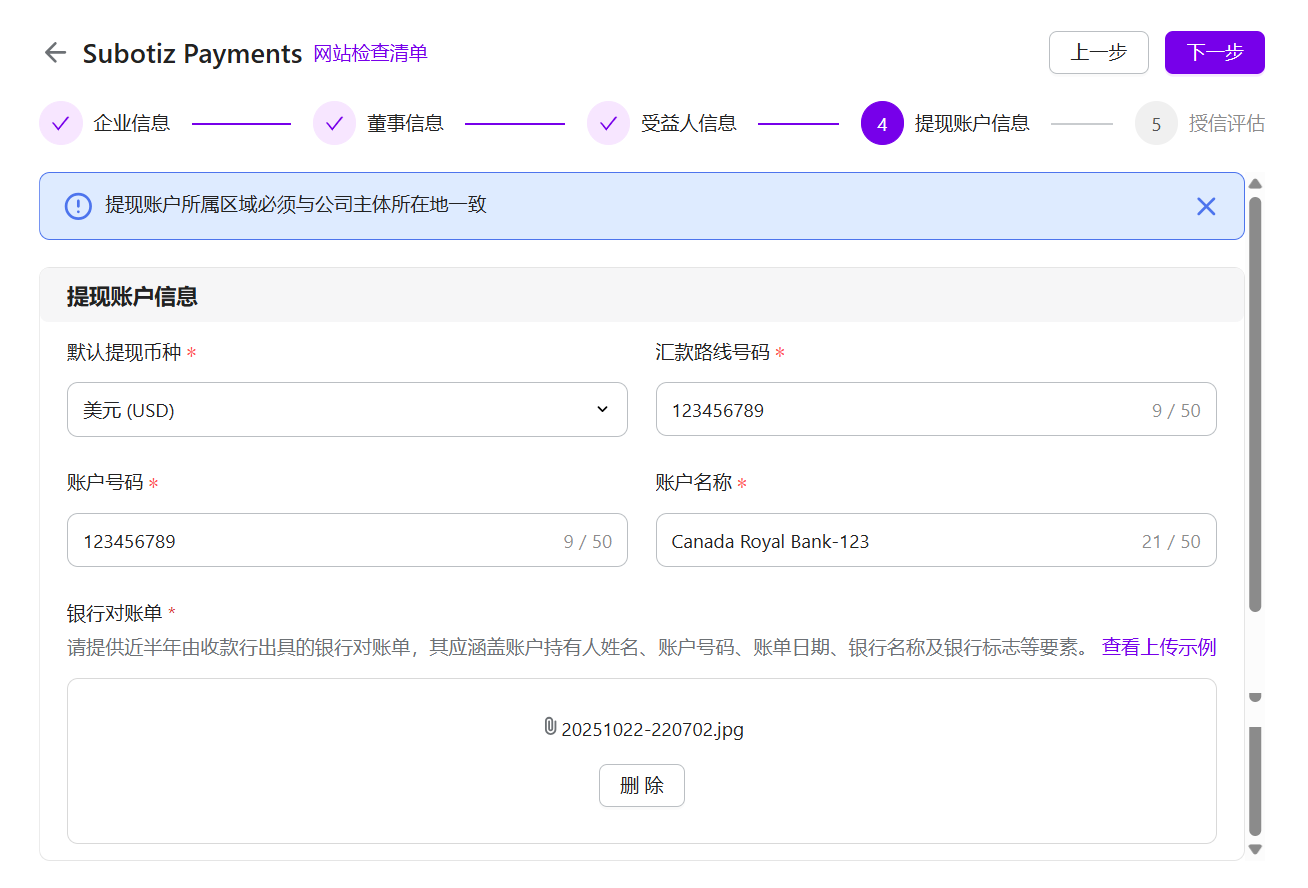Image resolution: width=1308 pixels, height=888 pixels.
Task: Click step 5 circle for 授信评估
Action: click(x=1156, y=124)
